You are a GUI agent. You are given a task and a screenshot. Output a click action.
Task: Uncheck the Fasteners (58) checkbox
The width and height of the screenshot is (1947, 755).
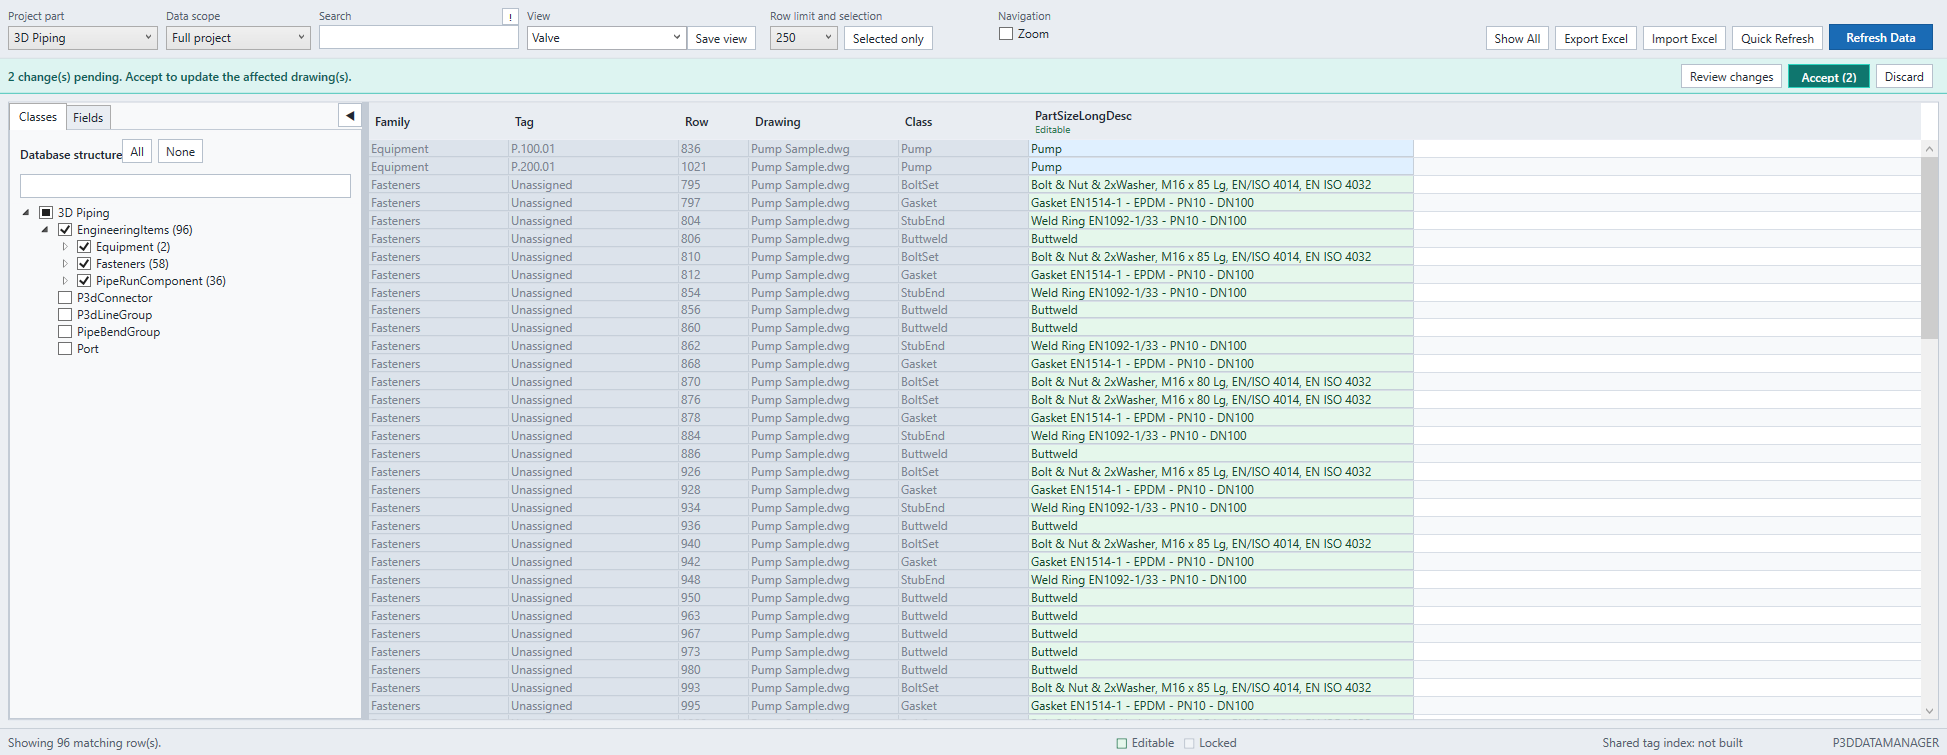[84, 264]
